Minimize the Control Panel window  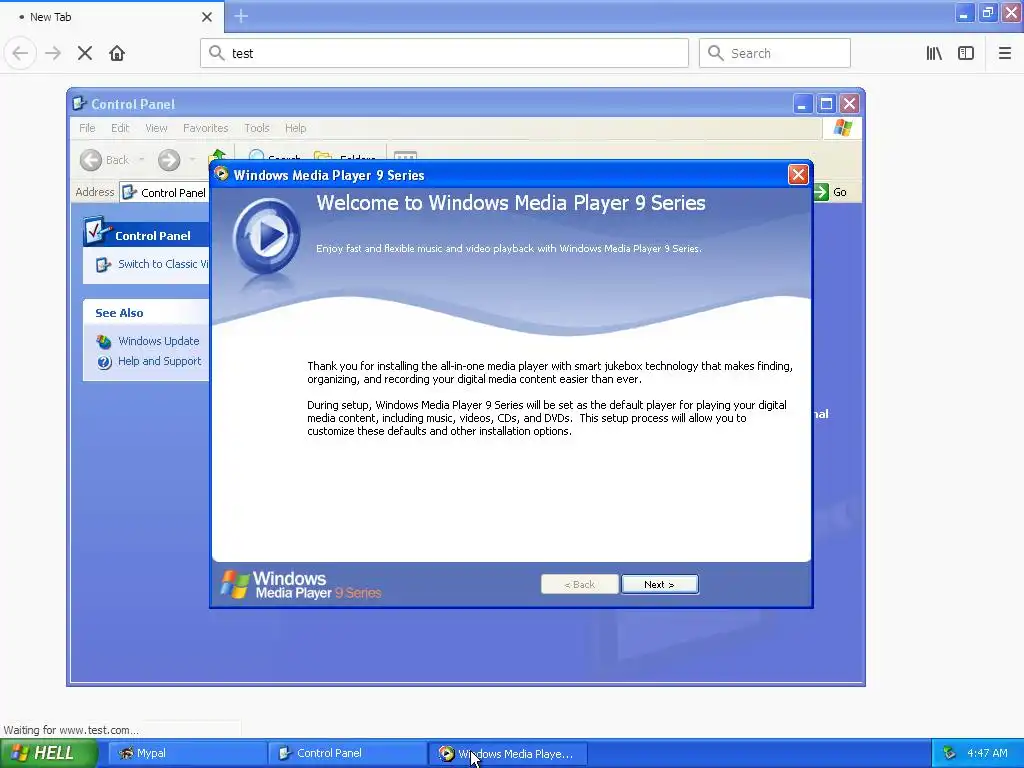click(803, 104)
